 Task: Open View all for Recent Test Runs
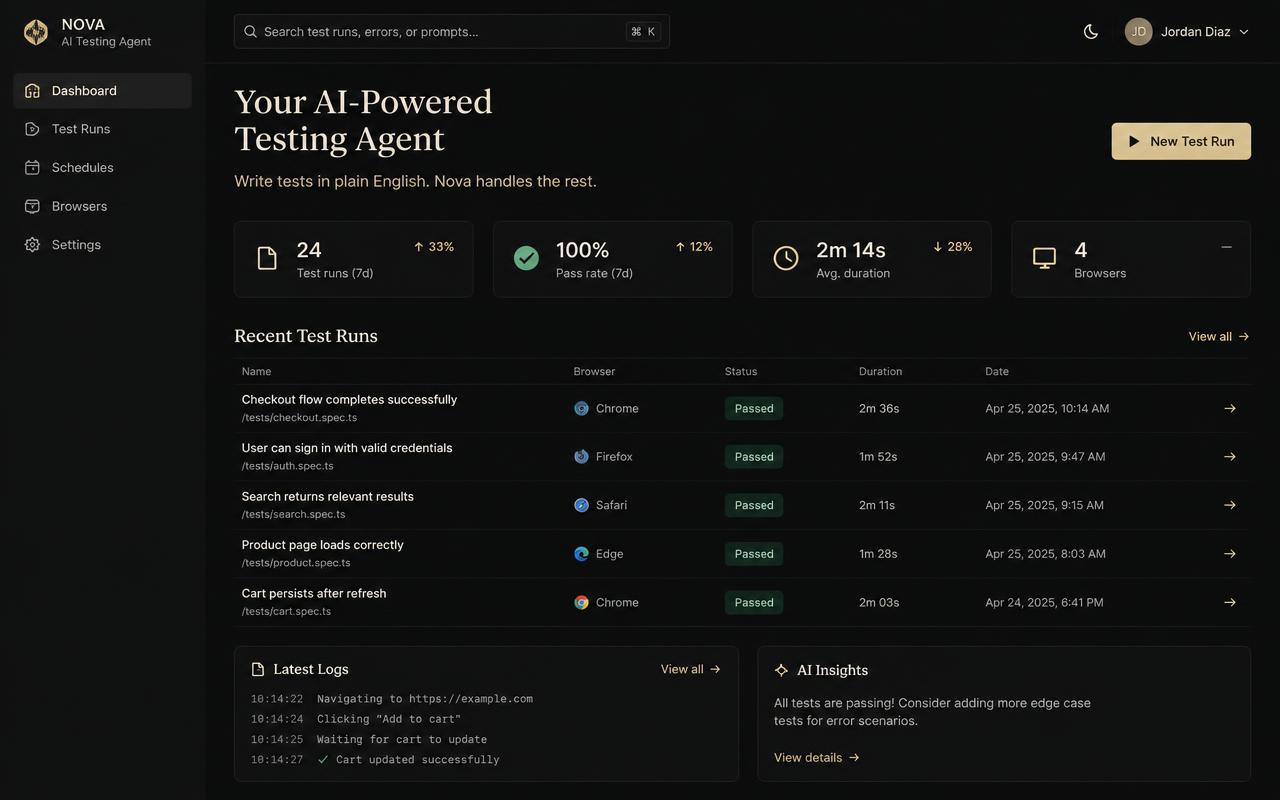point(1219,337)
